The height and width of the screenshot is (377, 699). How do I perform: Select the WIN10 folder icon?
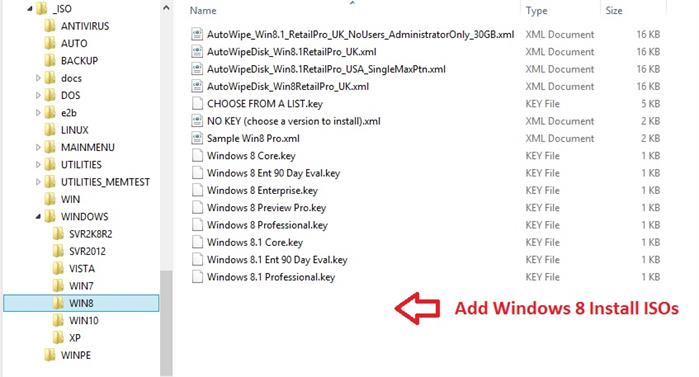click(x=58, y=320)
